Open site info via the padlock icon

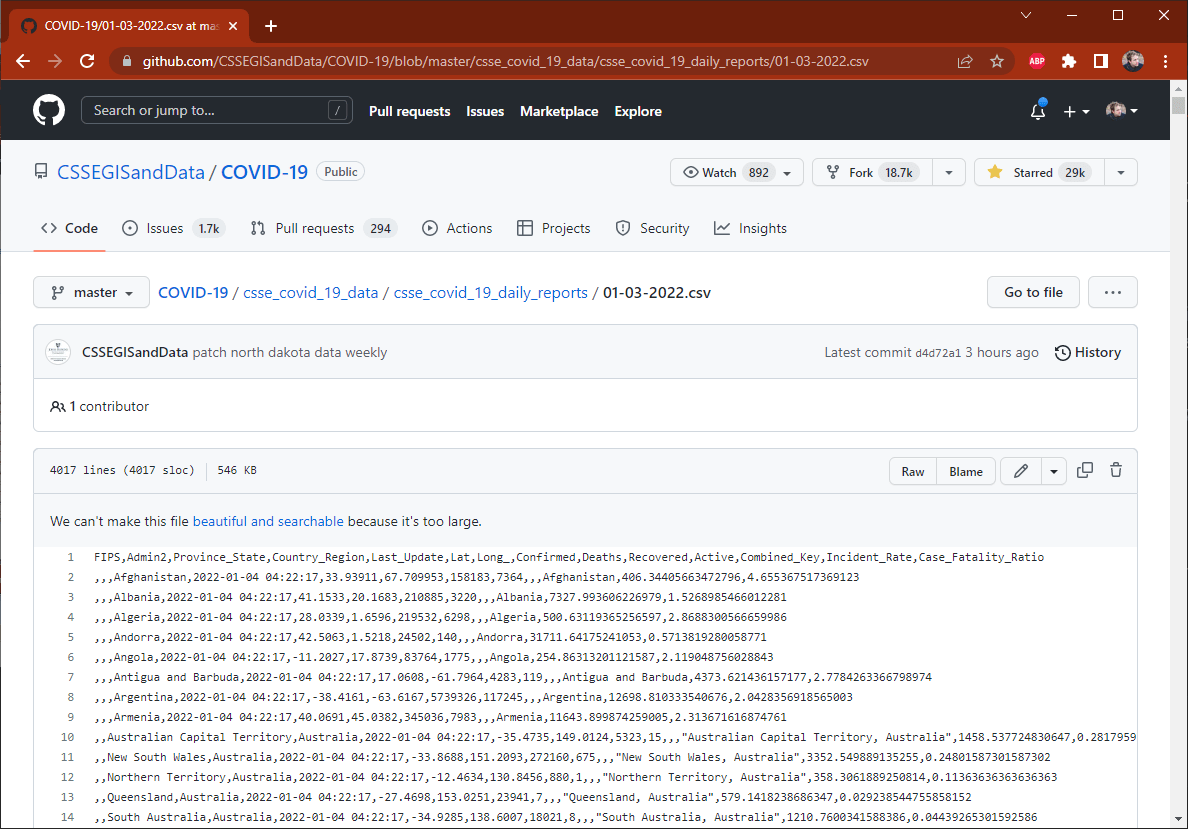pos(126,61)
